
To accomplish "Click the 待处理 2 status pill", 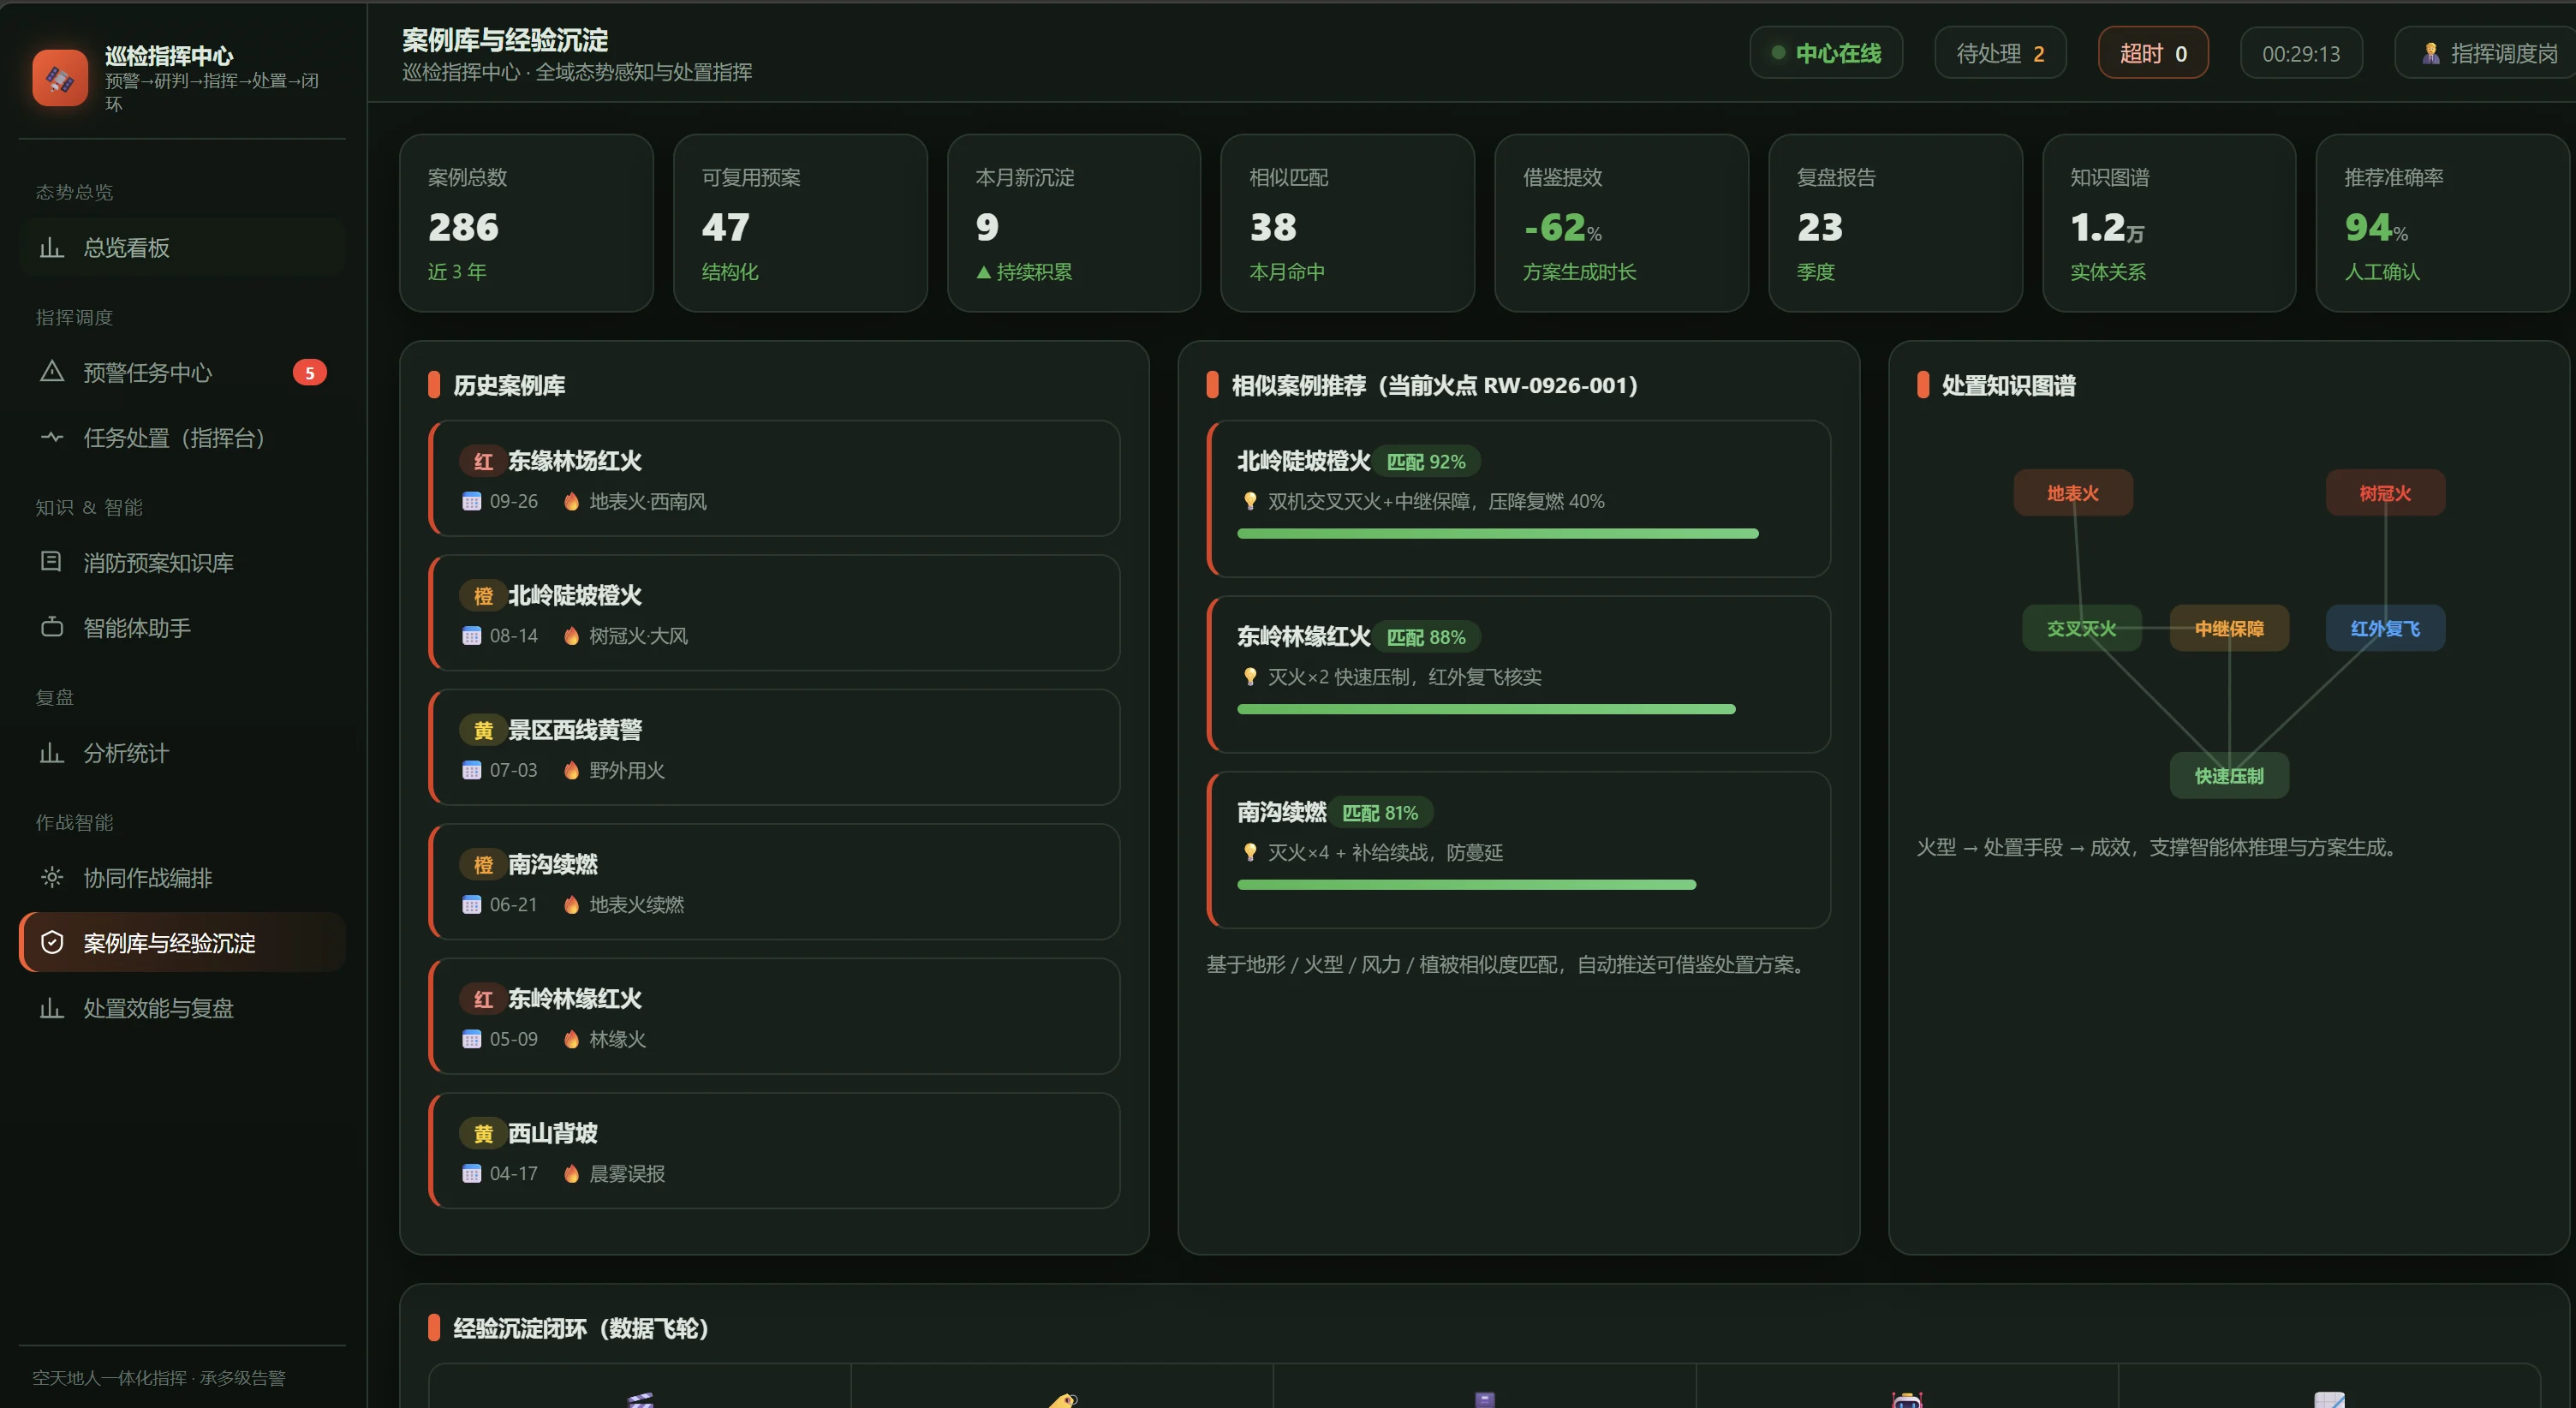I will (x=2000, y=53).
